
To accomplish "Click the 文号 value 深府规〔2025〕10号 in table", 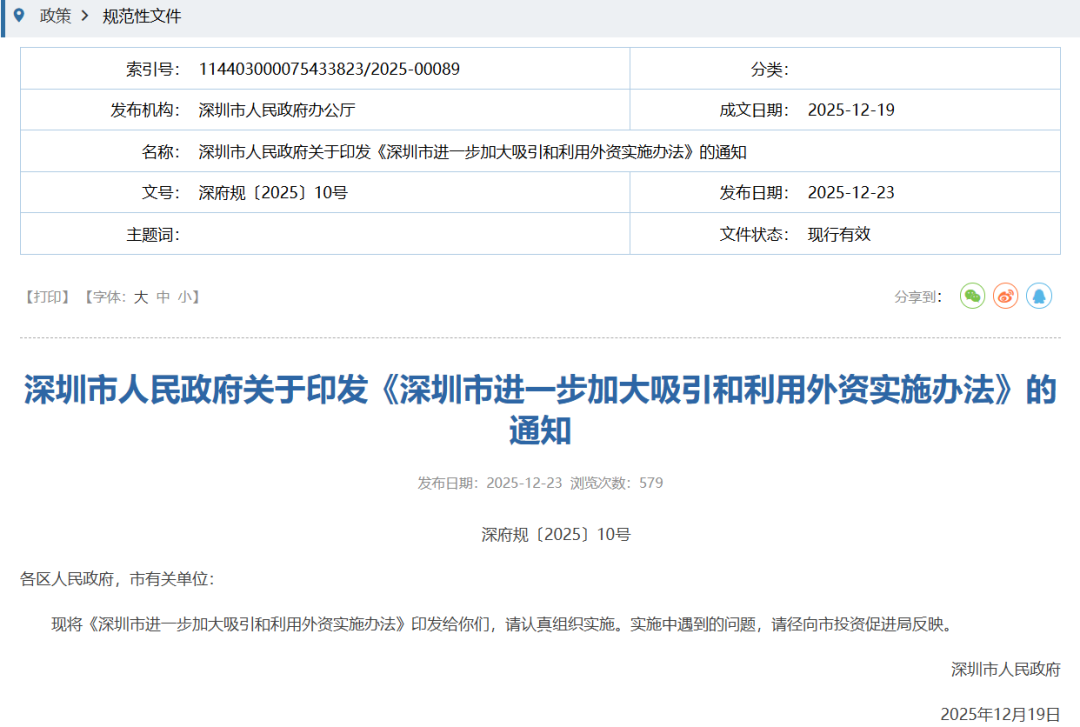I will coord(273,193).
